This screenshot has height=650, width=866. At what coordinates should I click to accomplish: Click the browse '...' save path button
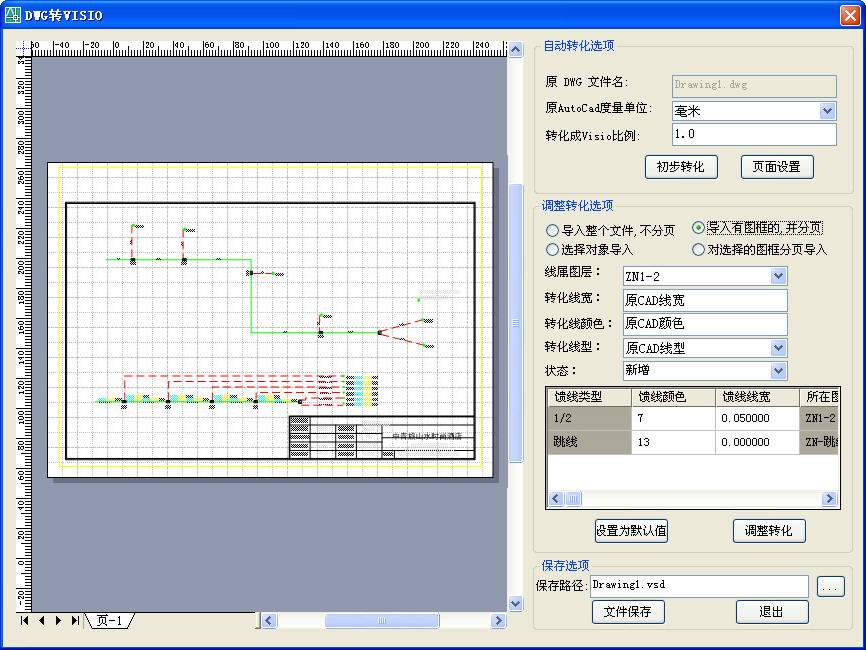(830, 587)
